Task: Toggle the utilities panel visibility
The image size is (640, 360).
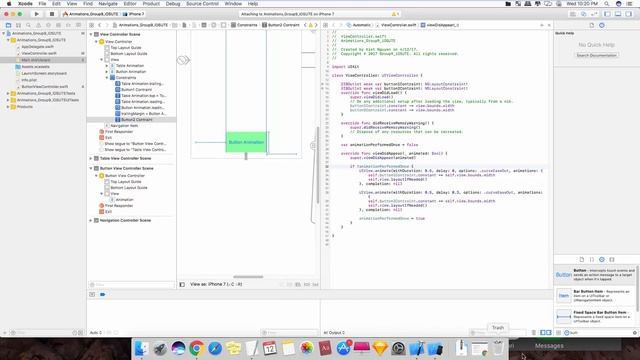Action: click(x=629, y=14)
